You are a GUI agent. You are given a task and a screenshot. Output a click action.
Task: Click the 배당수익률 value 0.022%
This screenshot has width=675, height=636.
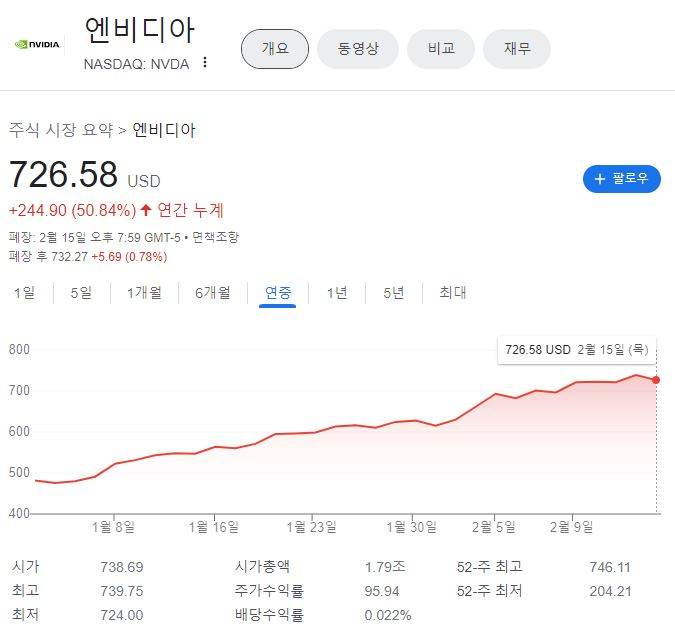point(388,615)
